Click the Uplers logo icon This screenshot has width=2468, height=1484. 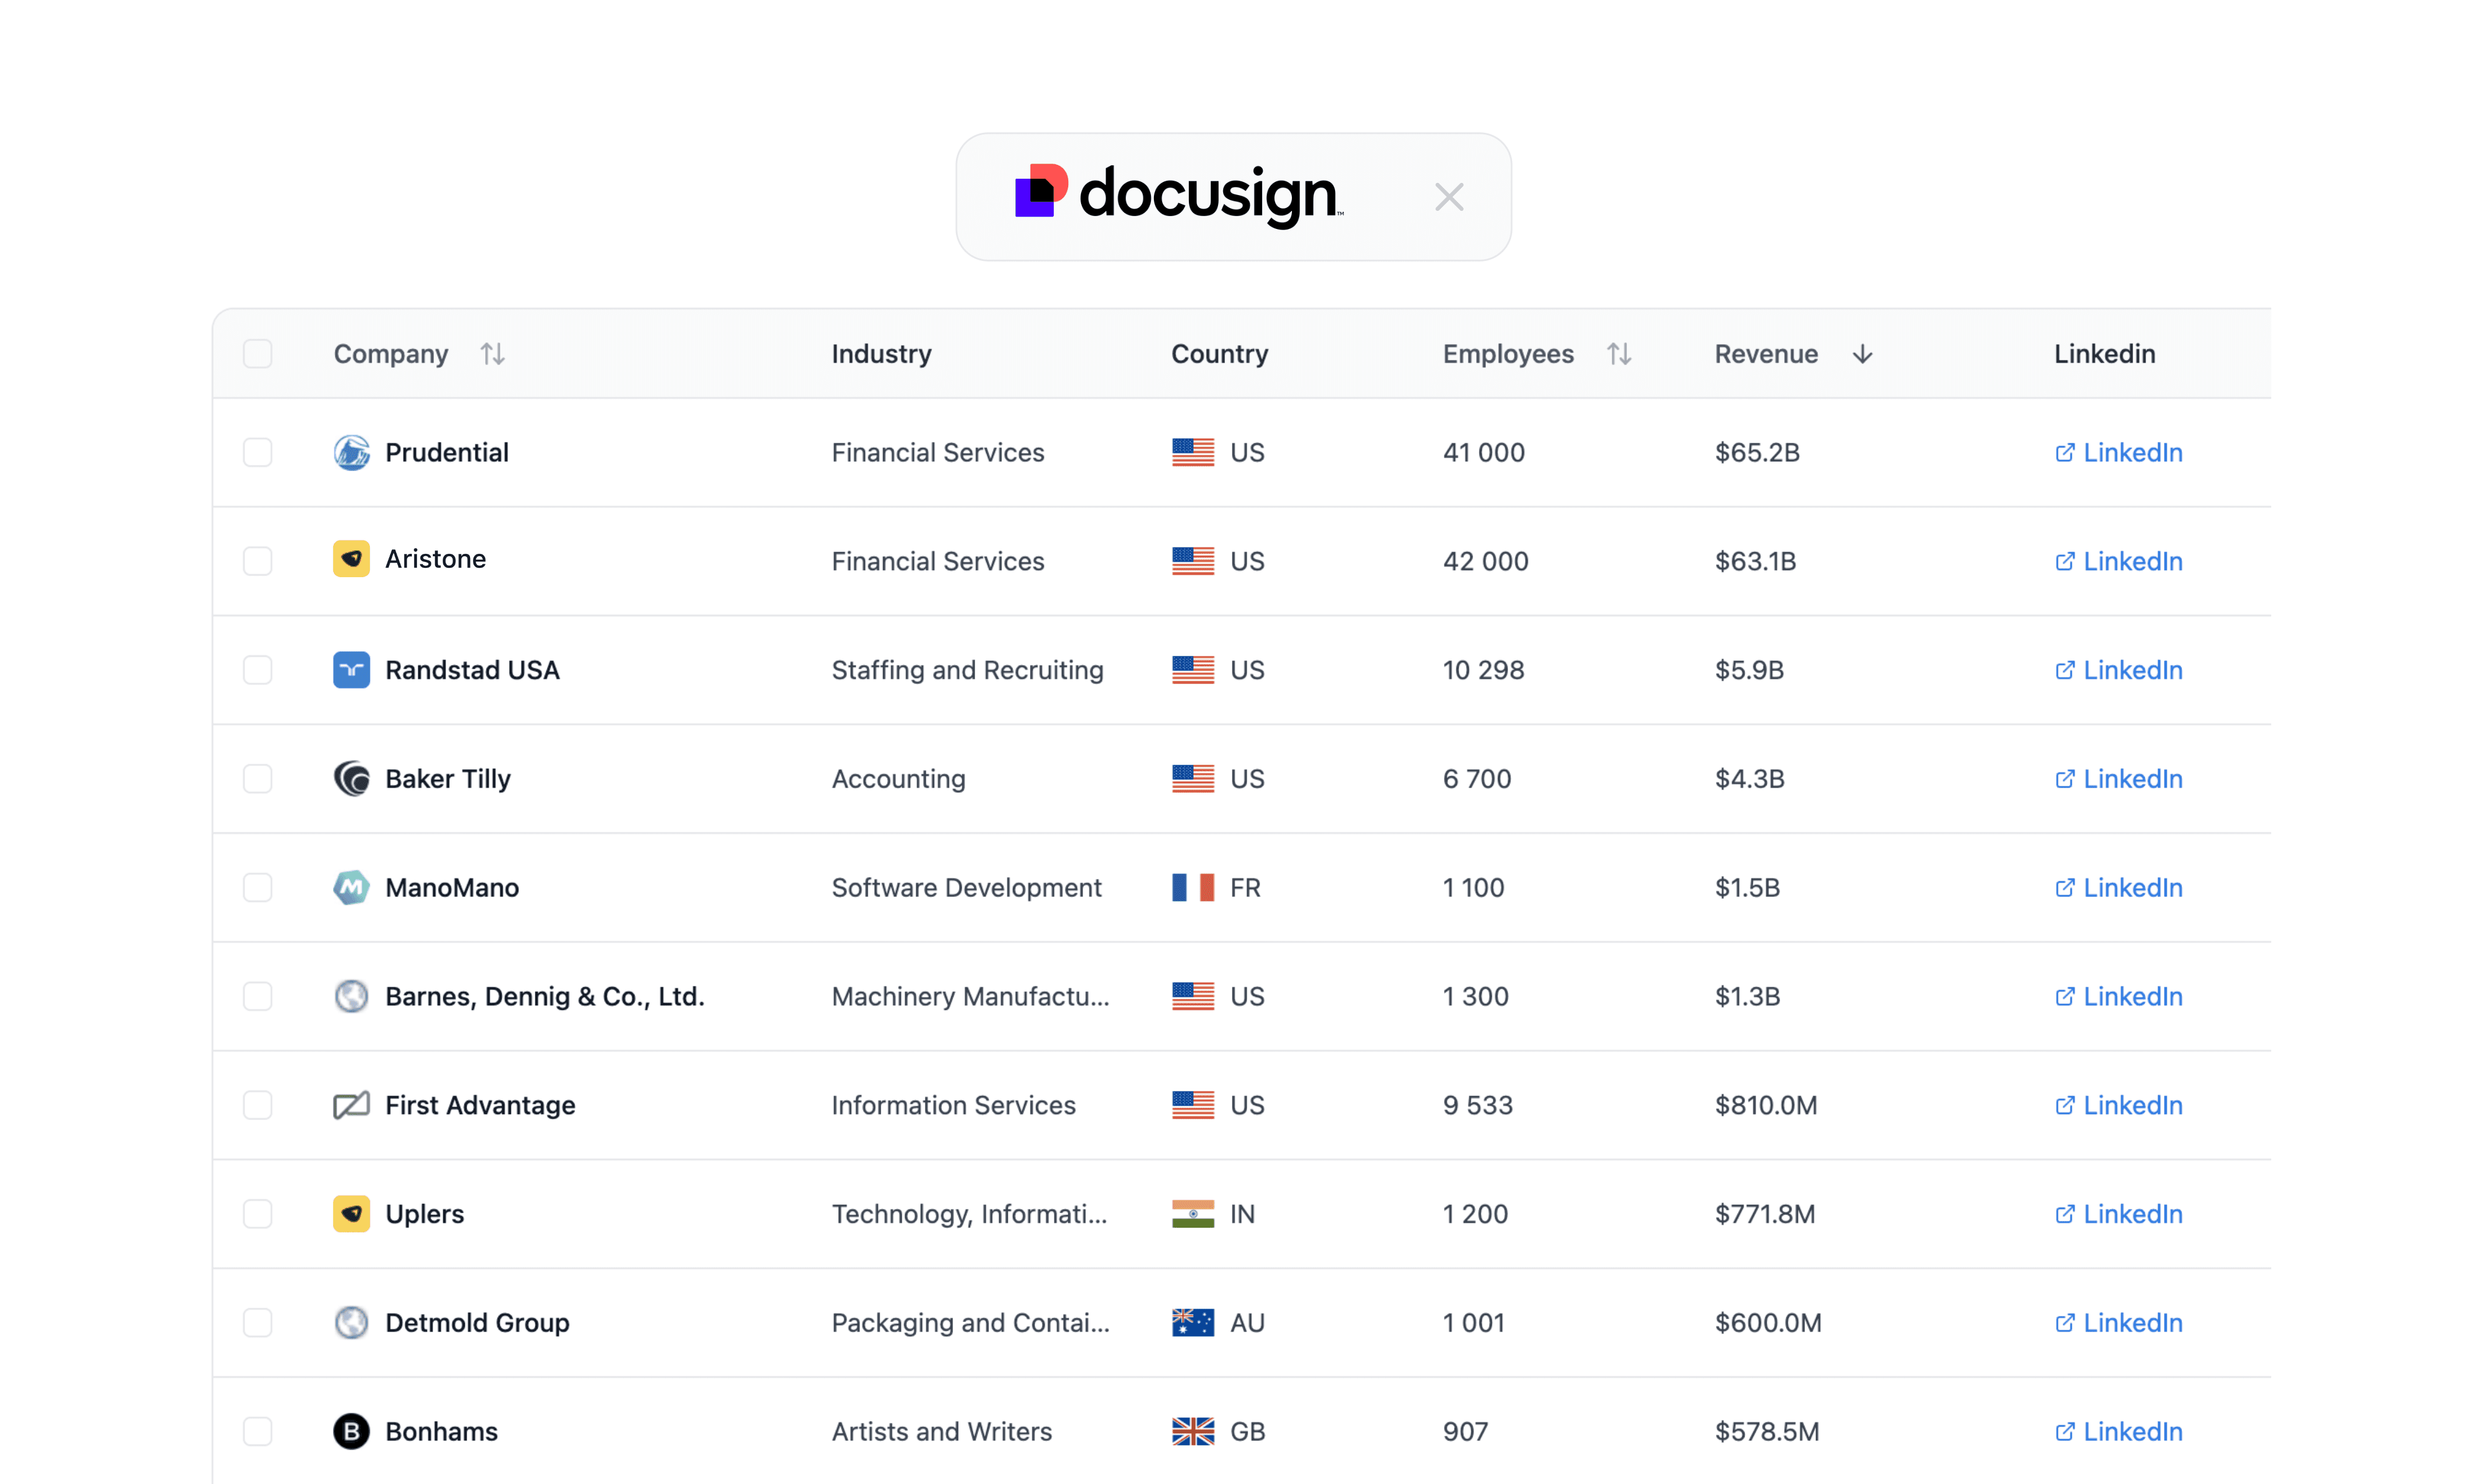coord(351,1214)
